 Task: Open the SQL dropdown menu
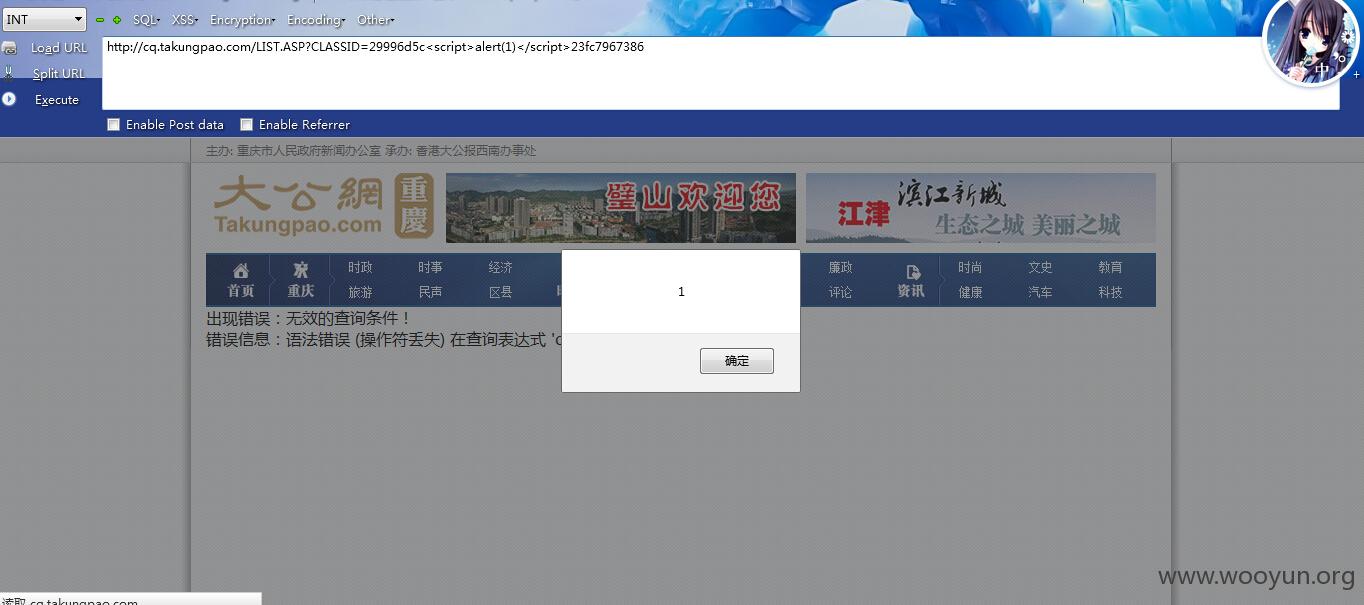click(x=146, y=20)
